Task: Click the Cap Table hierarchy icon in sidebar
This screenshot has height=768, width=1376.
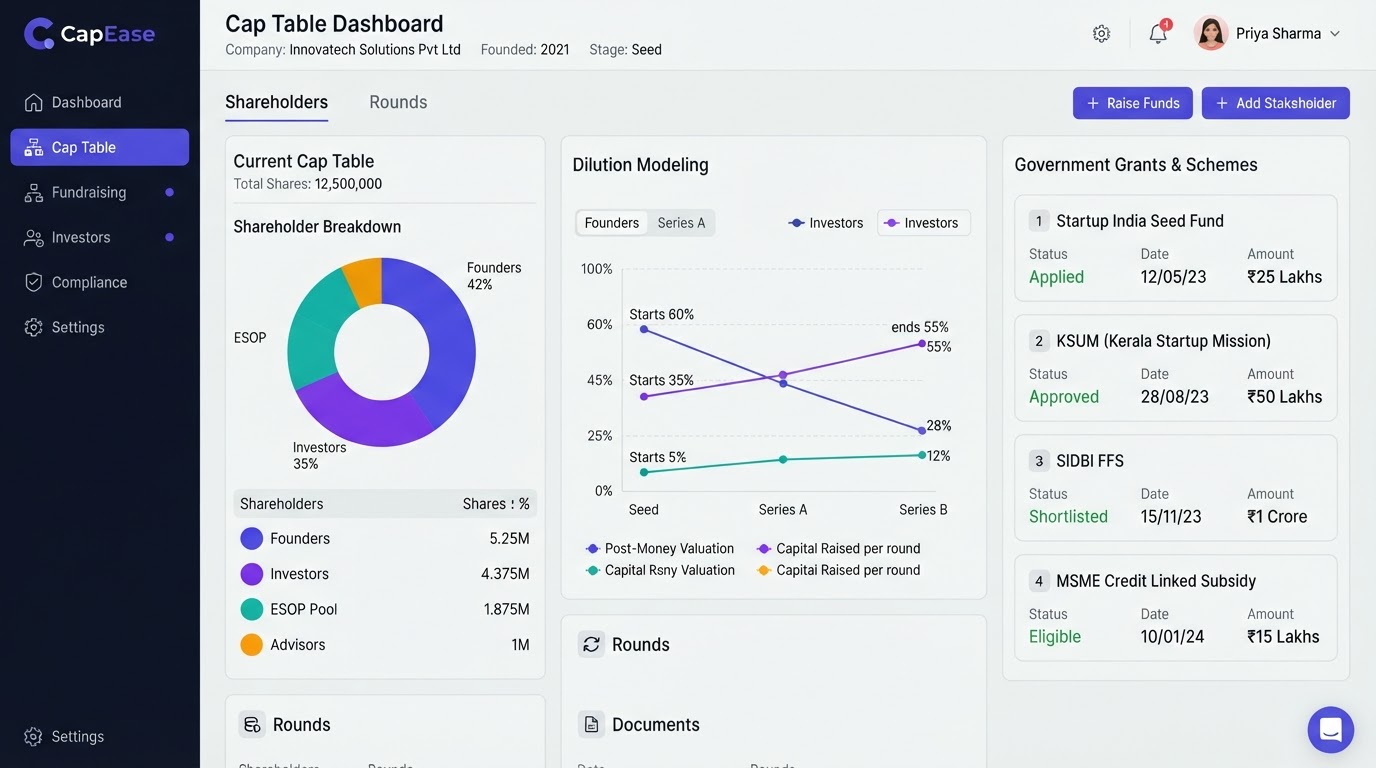Action: click(34, 147)
